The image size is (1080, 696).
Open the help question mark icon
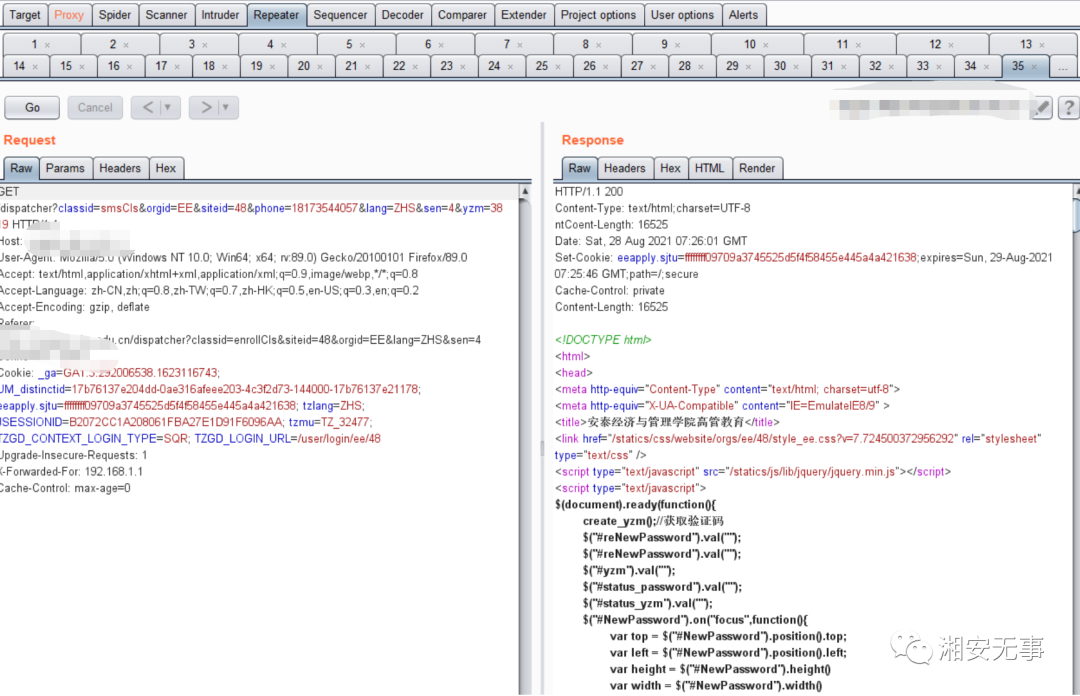pos(1068,108)
